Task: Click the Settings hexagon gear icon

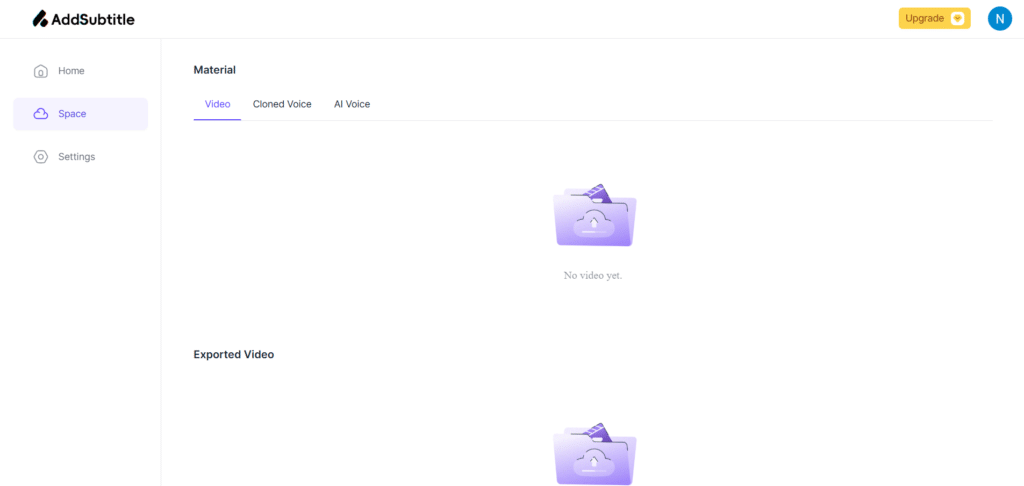Action: tap(41, 157)
